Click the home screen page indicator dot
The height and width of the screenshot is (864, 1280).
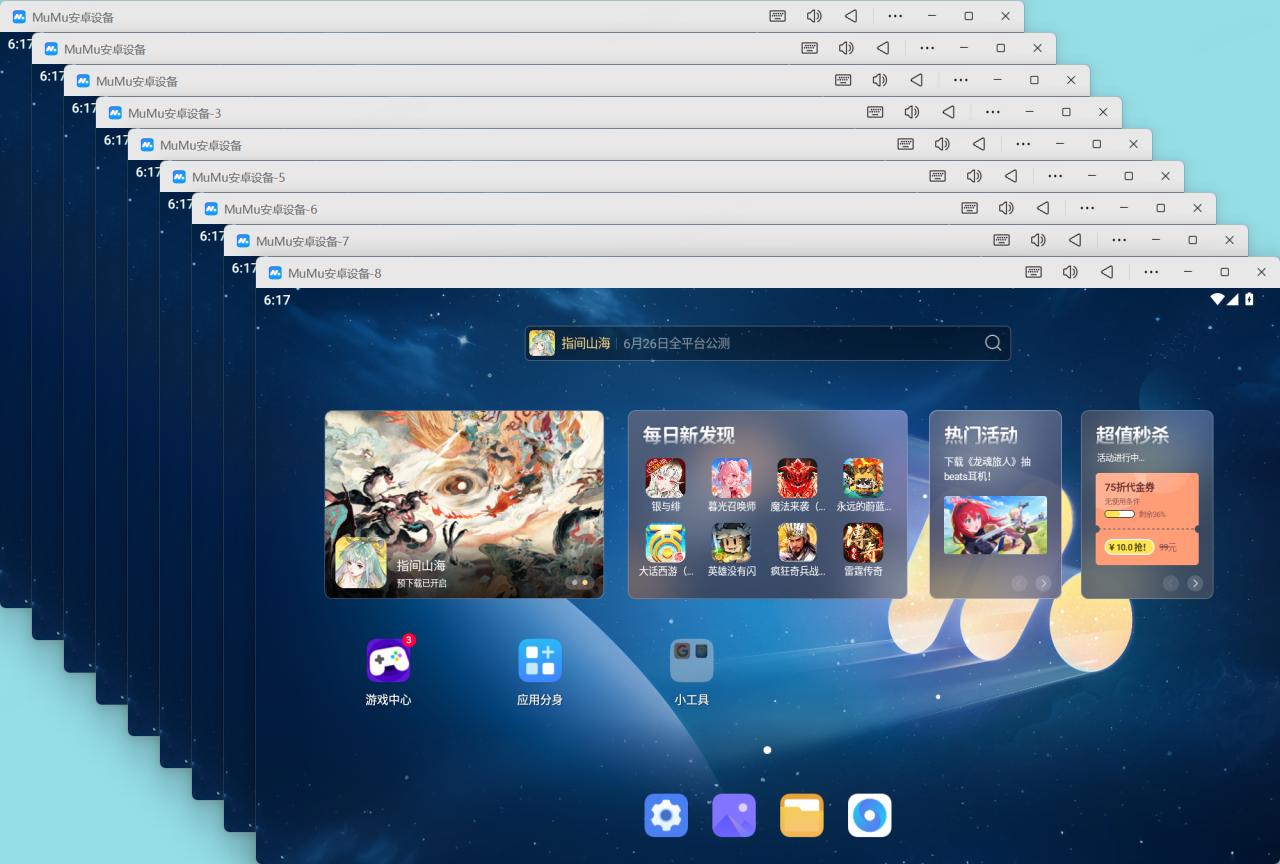tap(767, 750)
